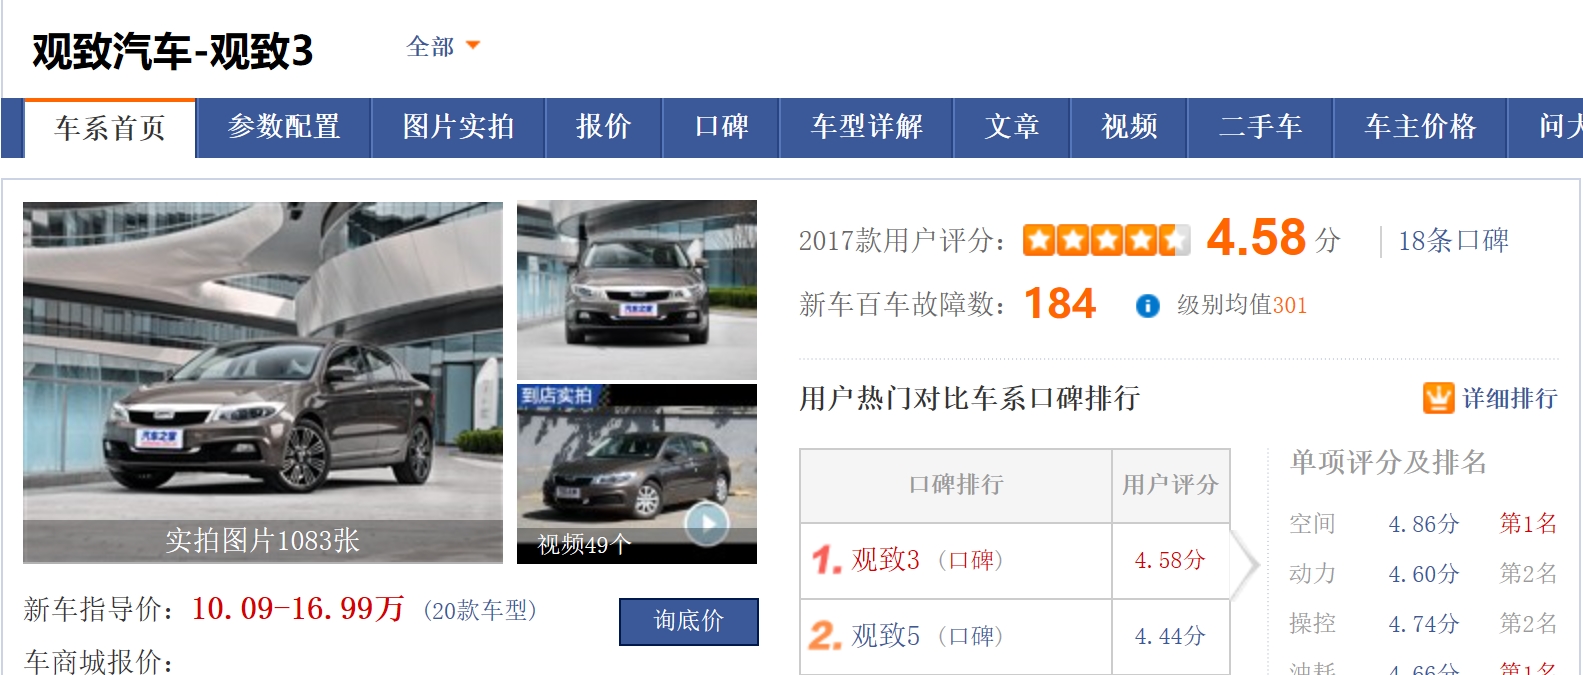Click the 空间 rating score 4.86分
The height and width of the screenshot is (675, 1583).
click(1424, 524)
